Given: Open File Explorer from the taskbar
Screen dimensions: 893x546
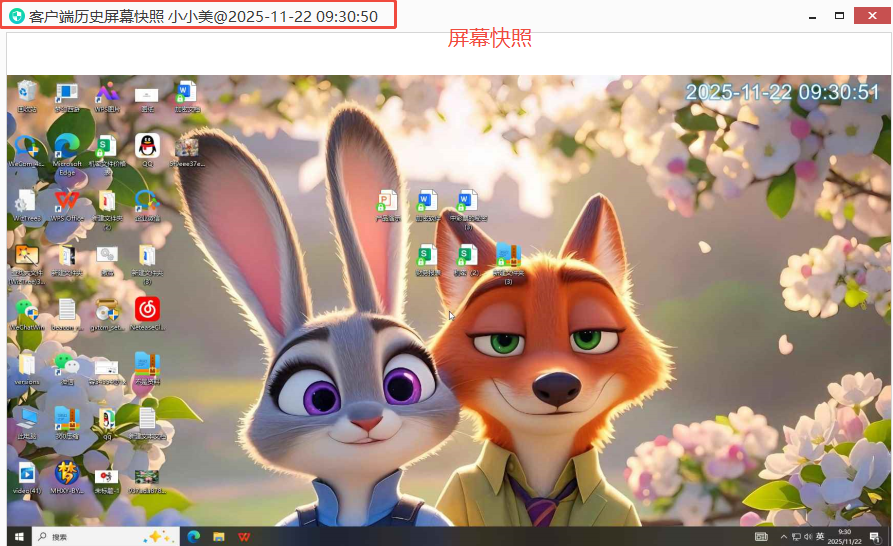Looking at the screenshot, I should (x=219, y=536).
